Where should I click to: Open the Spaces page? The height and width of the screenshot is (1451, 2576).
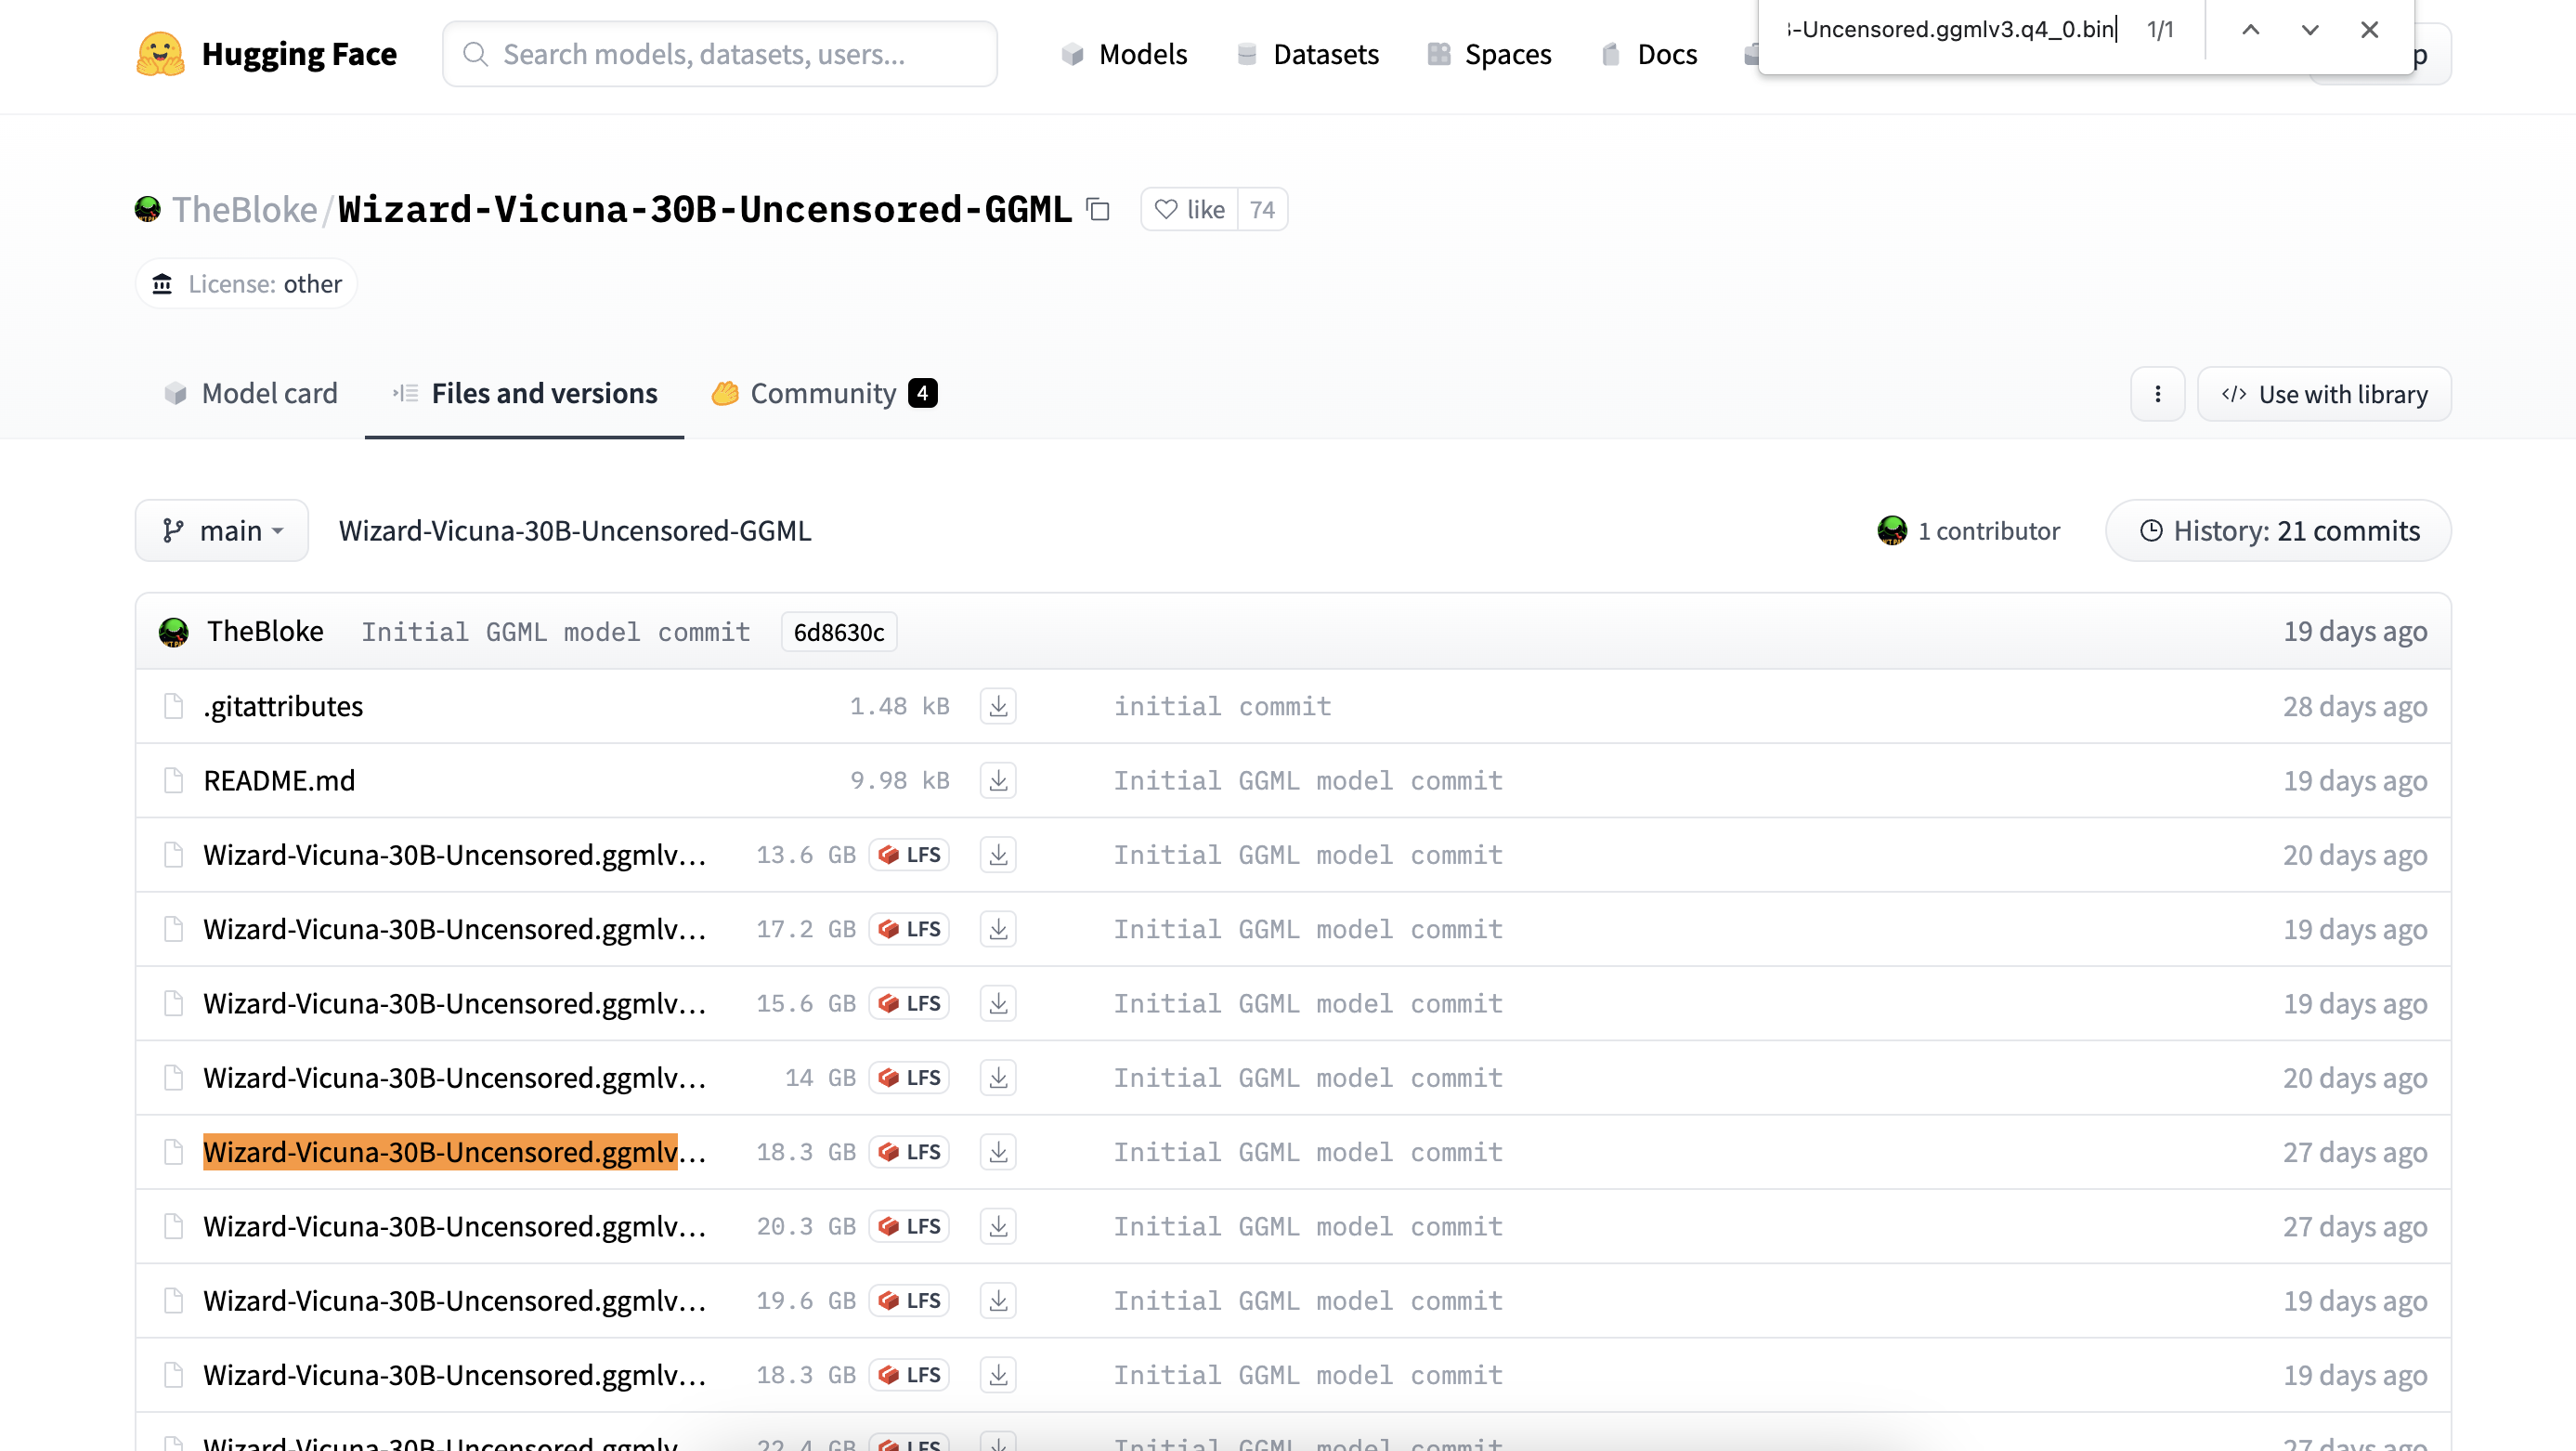[x=1489, y=54]
